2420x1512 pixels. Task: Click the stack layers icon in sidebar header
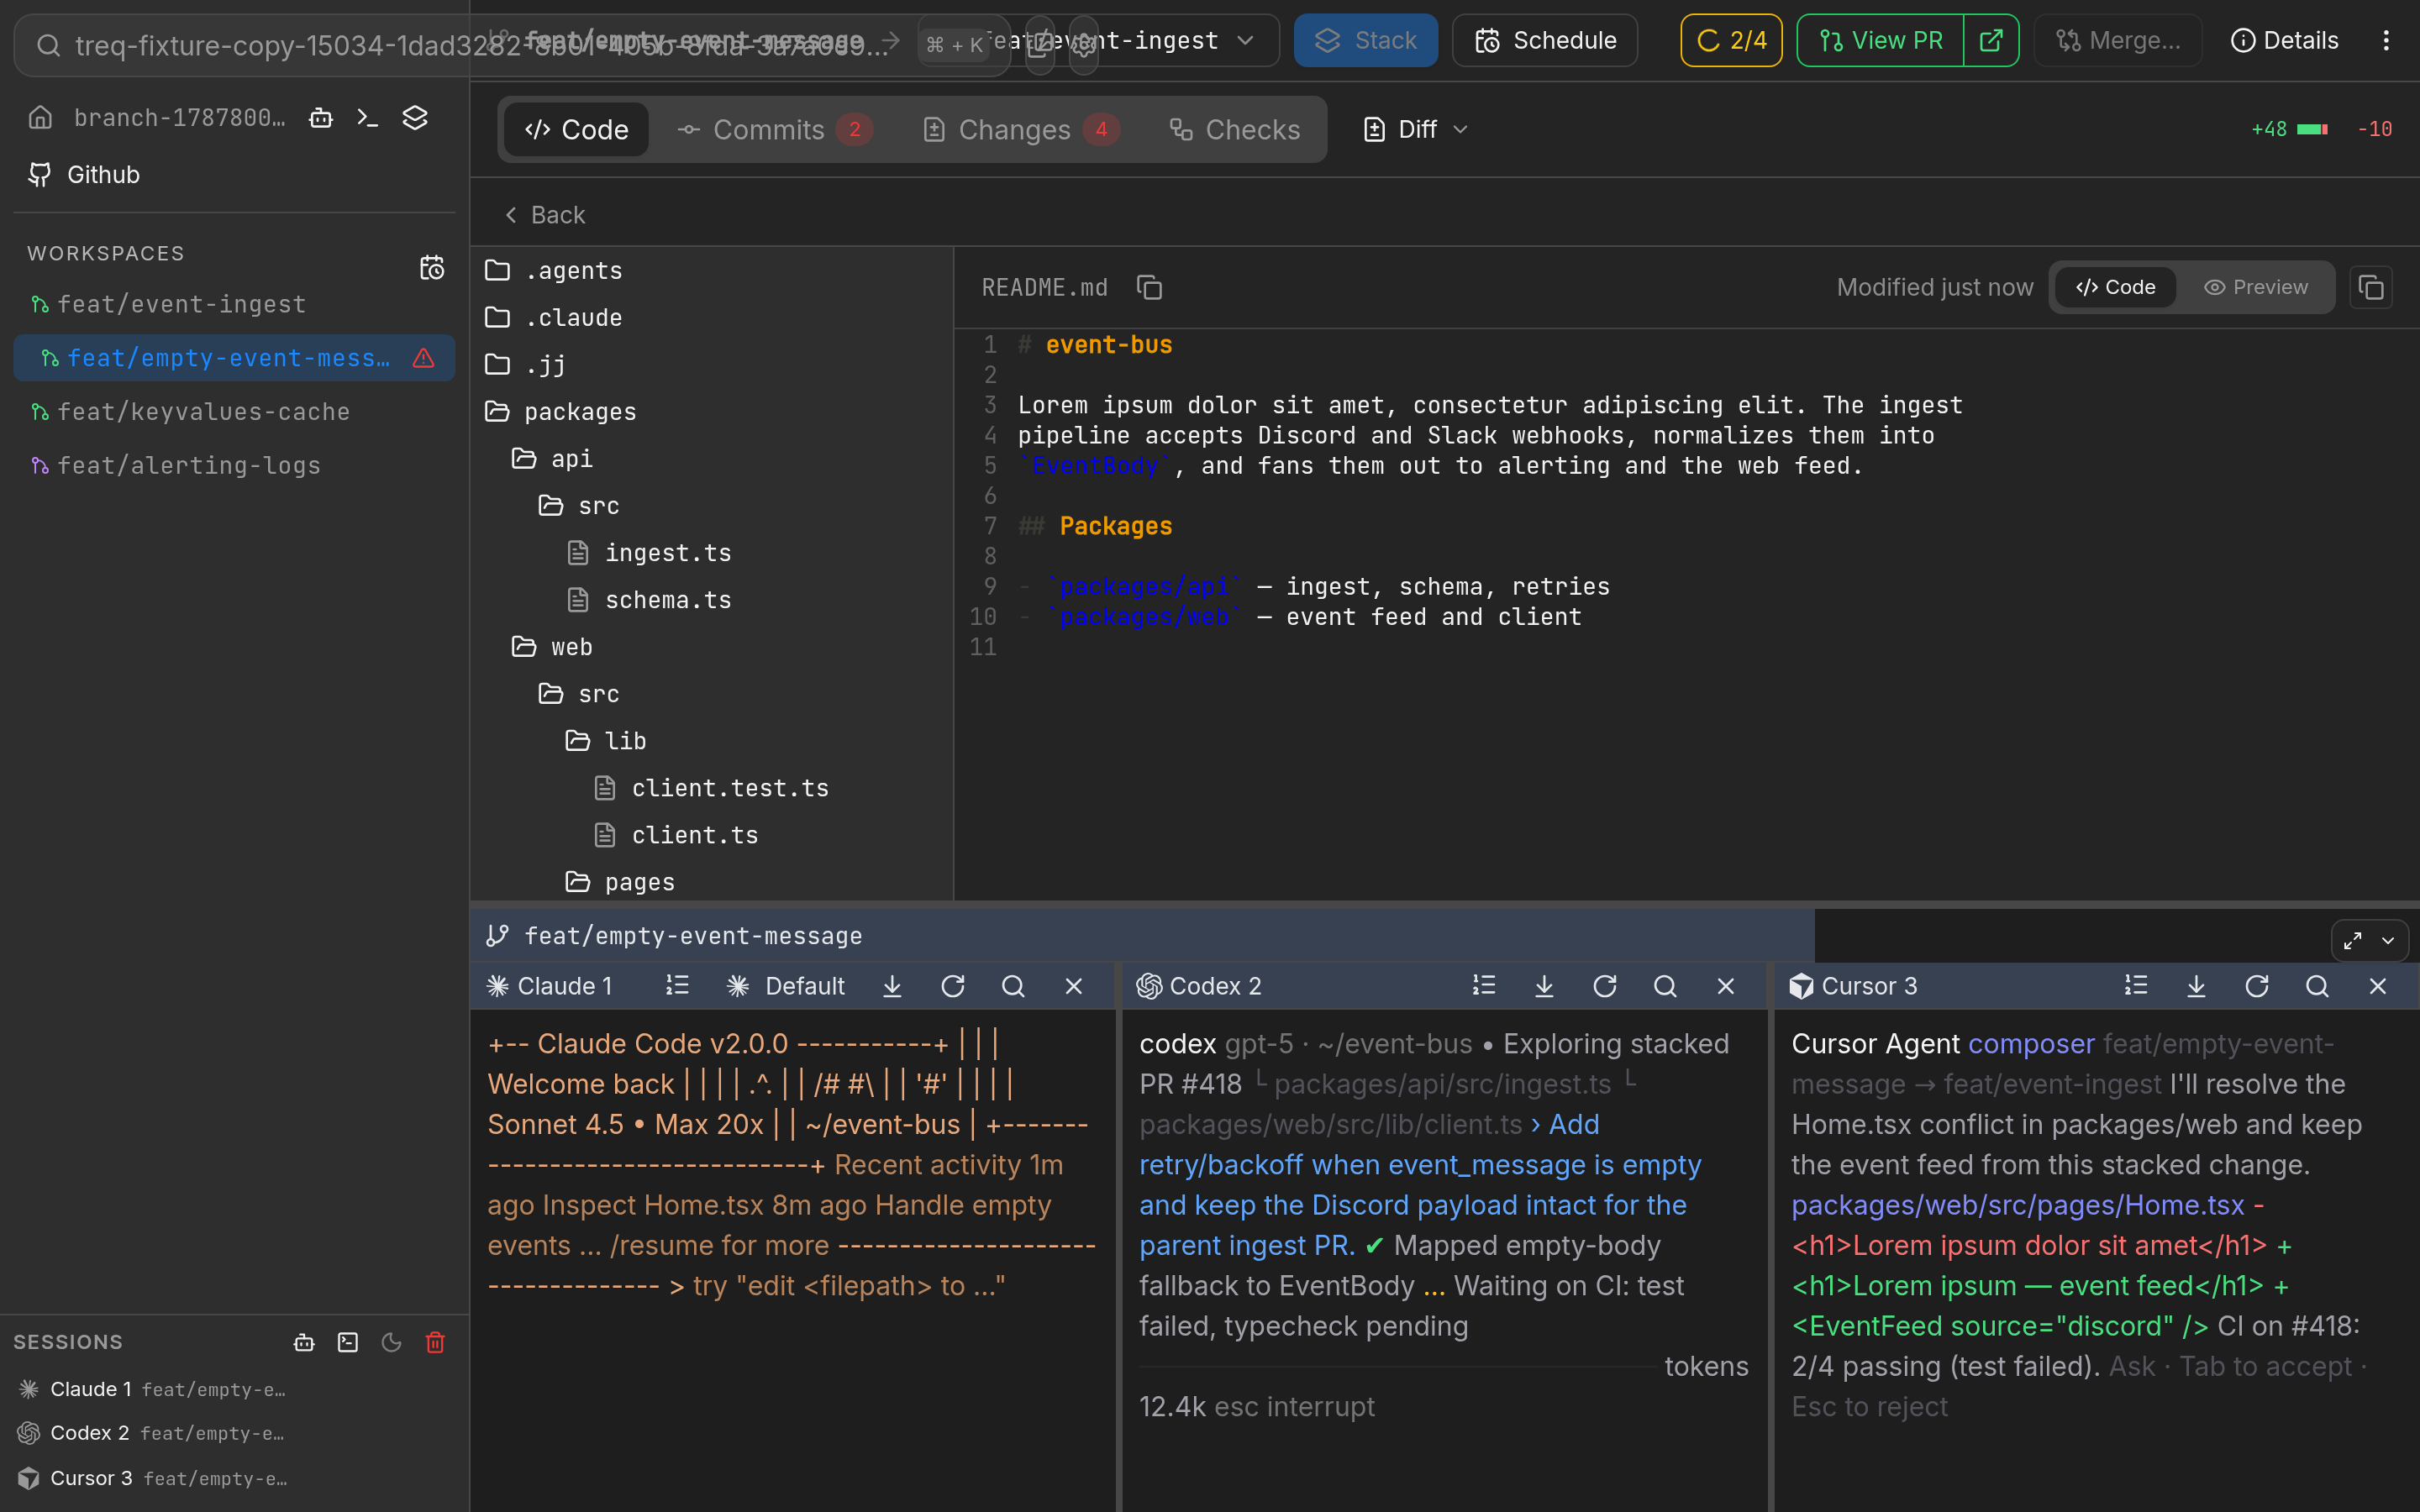pyautogui.click(x=415, y=118)
